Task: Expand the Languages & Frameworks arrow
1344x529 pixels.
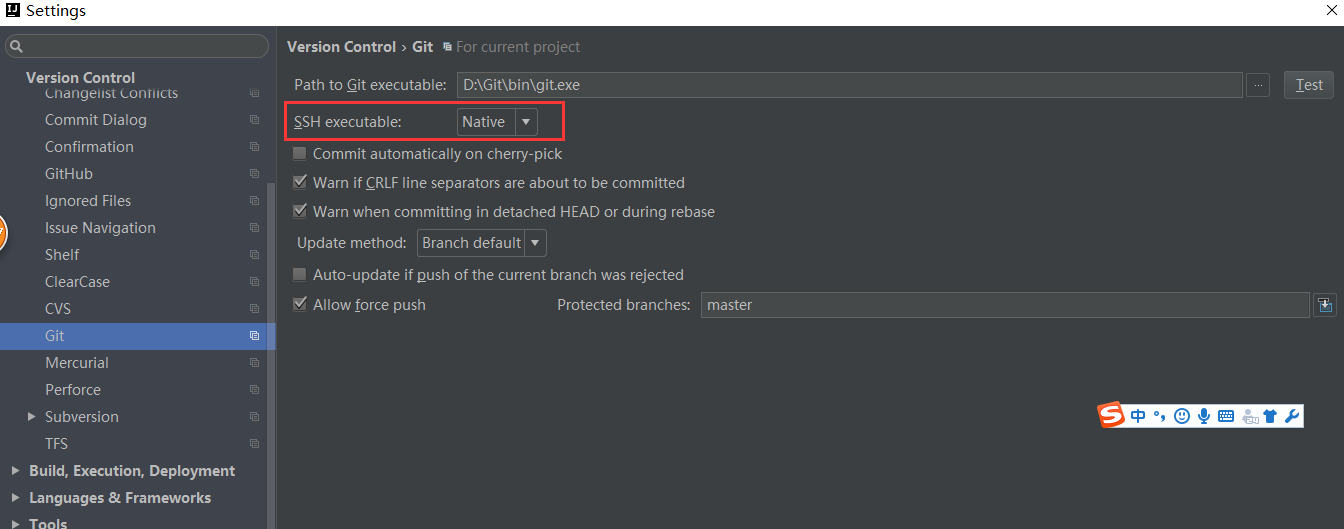Action: (15, 498)
